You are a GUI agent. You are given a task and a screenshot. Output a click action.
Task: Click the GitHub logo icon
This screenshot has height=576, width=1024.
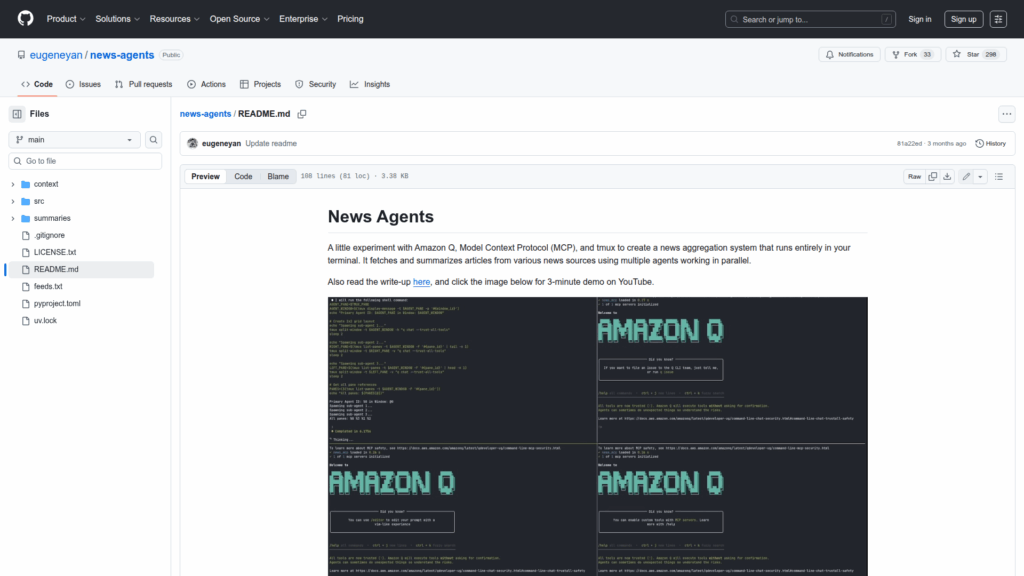[25, 19]
